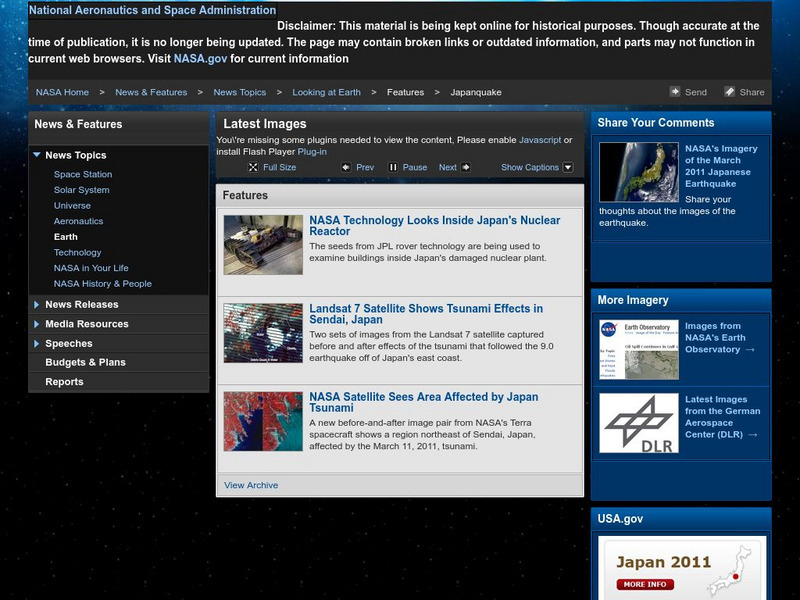Open Latest Images from German Aerospace Center
The height and width of the screenshot is (600, 800).
tap(722, 417)
